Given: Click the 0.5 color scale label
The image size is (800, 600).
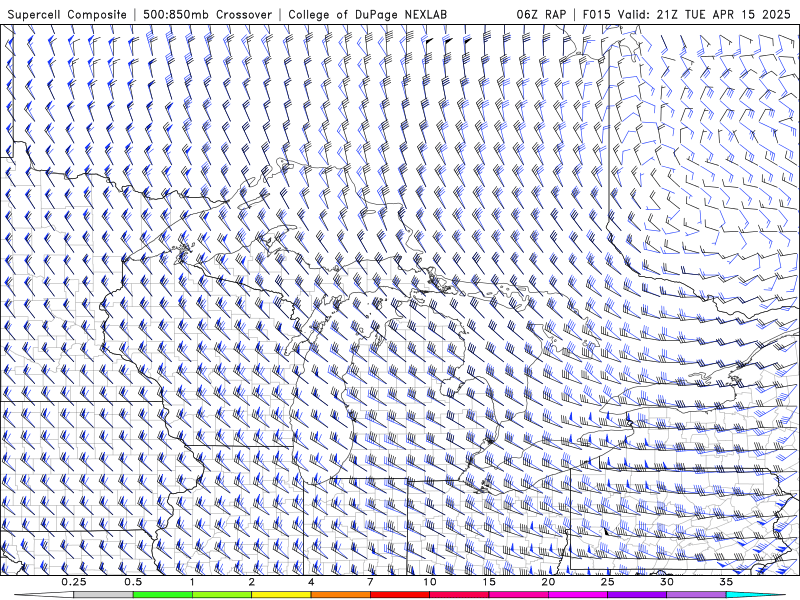Looking at the screenshot, I should [133, 582].
